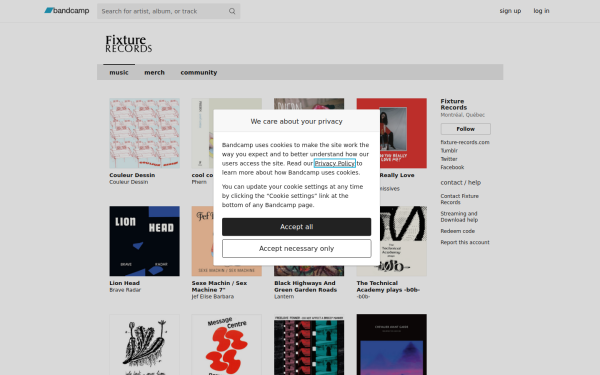This screenshot has height=375, width=600.
Task: Click the Lion Head album title
Action: [124, 283]
